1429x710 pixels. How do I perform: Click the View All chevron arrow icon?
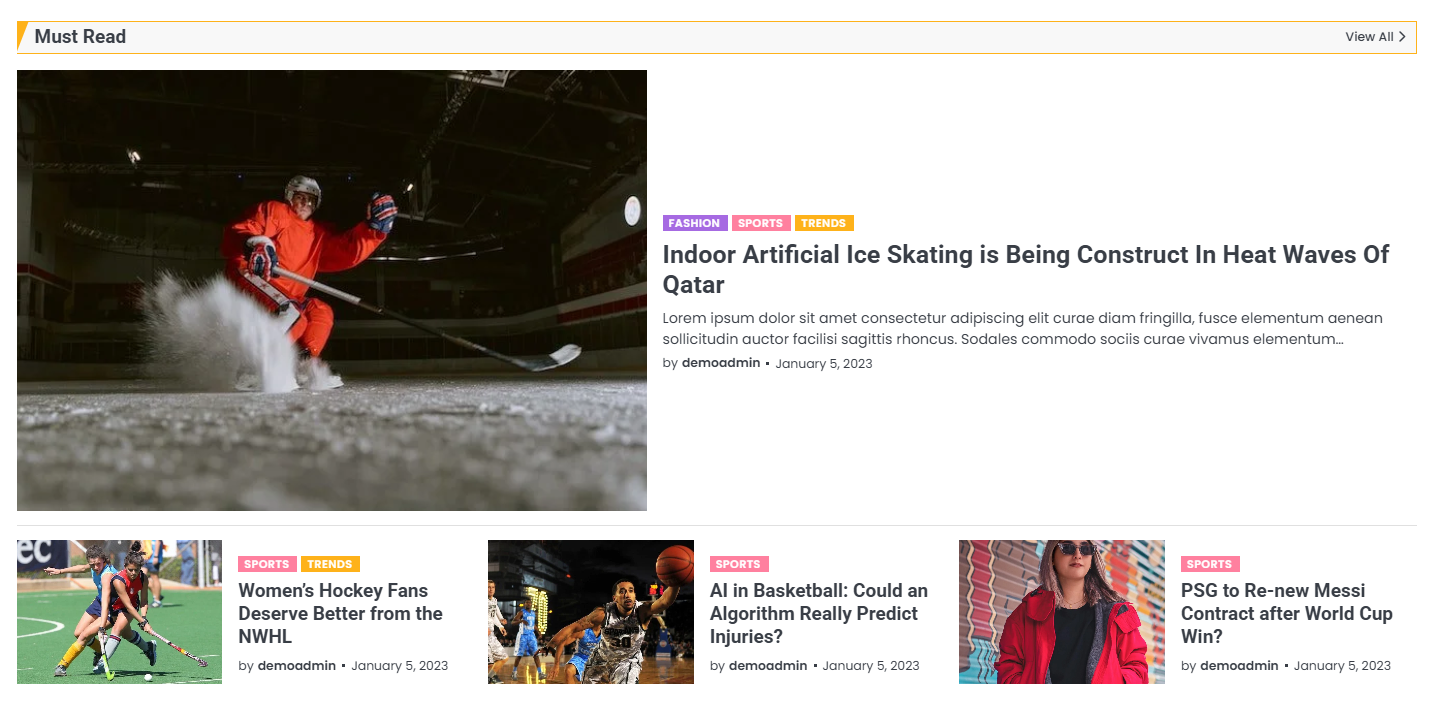[x=1402, y=37]
